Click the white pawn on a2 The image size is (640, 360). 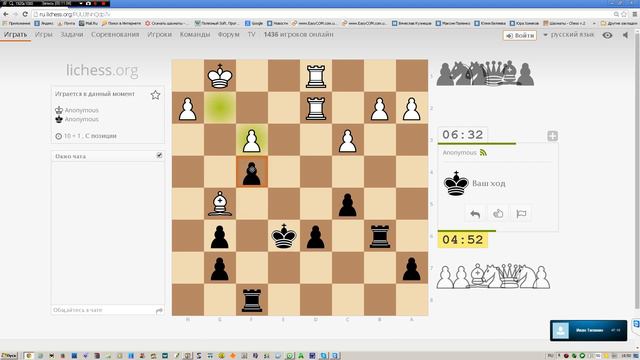[x=411, y=108]
